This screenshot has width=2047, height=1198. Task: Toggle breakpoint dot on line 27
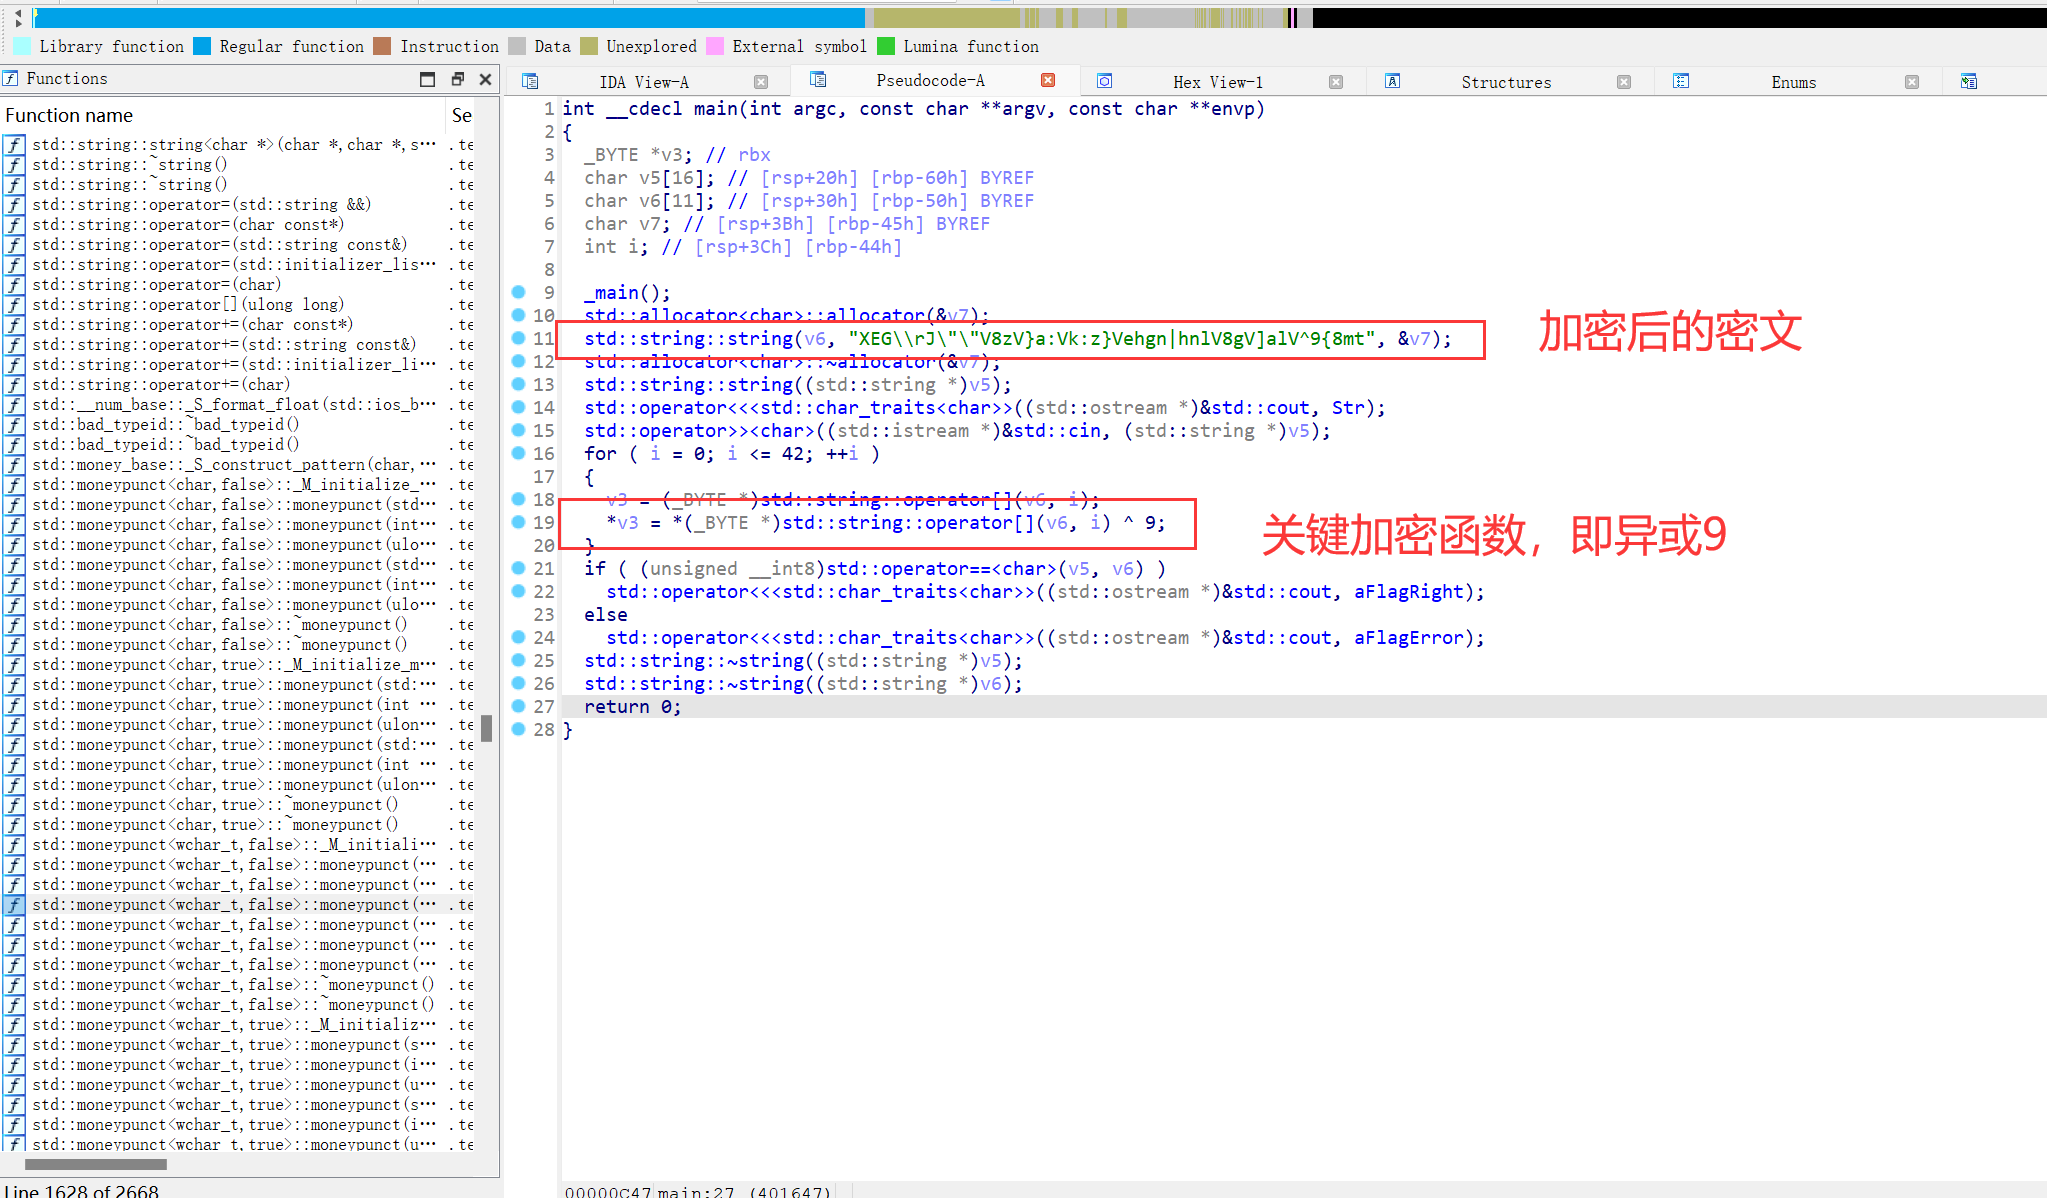pyautogui.click(x=518, y=706)
